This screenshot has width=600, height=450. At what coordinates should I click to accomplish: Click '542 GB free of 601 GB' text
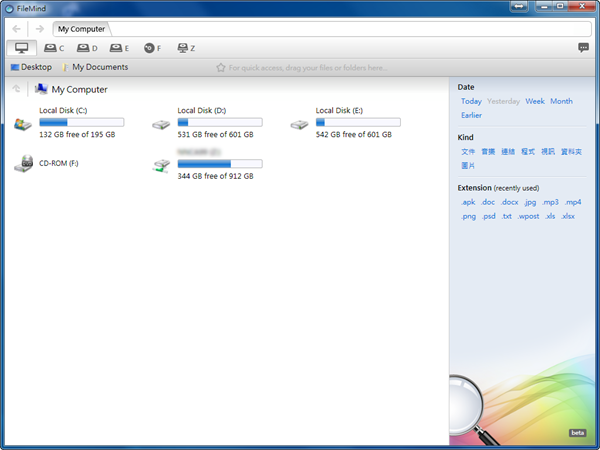tap(354, 135)
